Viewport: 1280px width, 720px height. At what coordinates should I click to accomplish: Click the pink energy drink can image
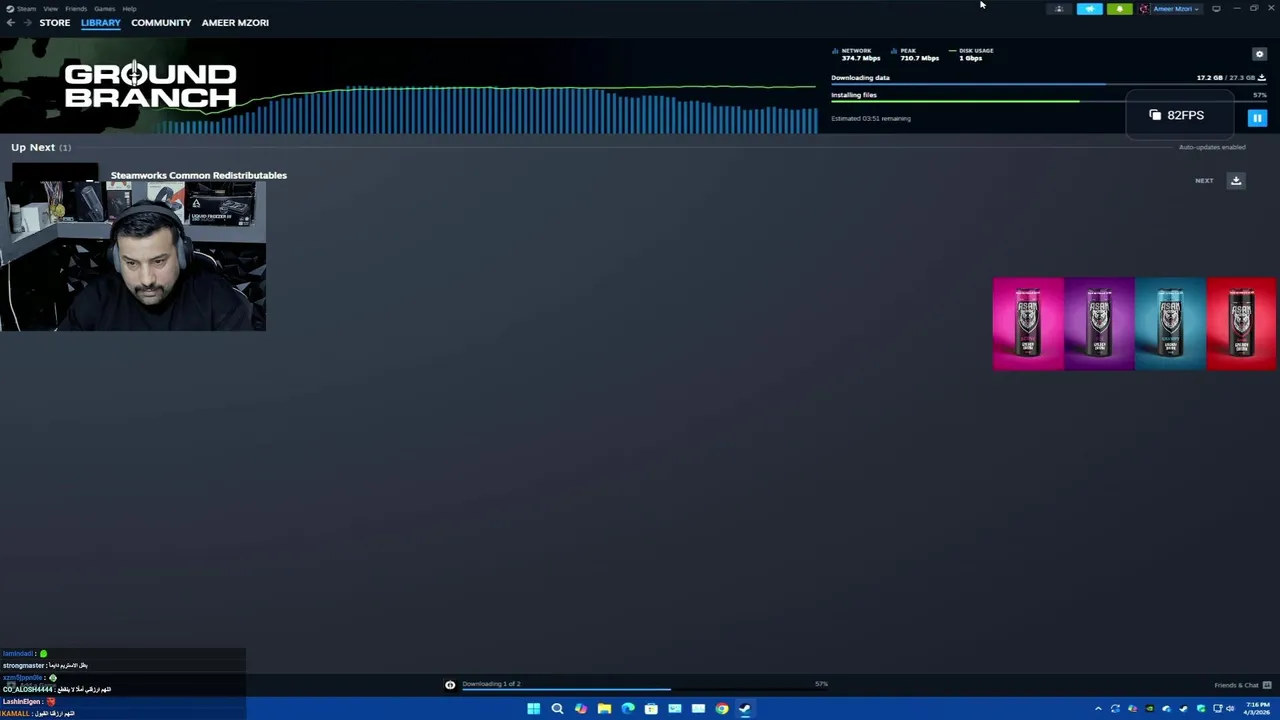(1028, 324)
